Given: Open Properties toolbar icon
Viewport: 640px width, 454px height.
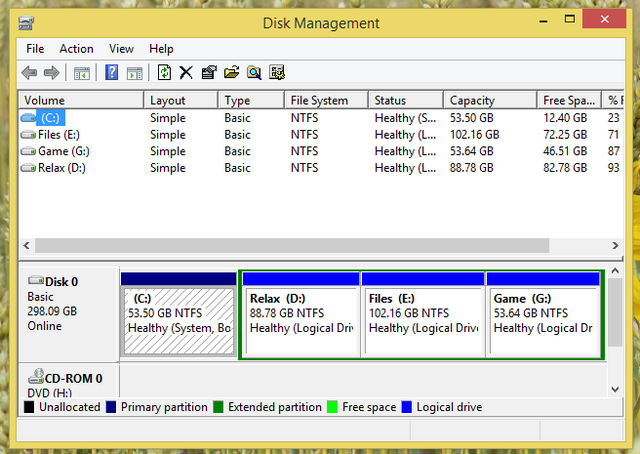Looking at the screenshot, I should (209, 73).
